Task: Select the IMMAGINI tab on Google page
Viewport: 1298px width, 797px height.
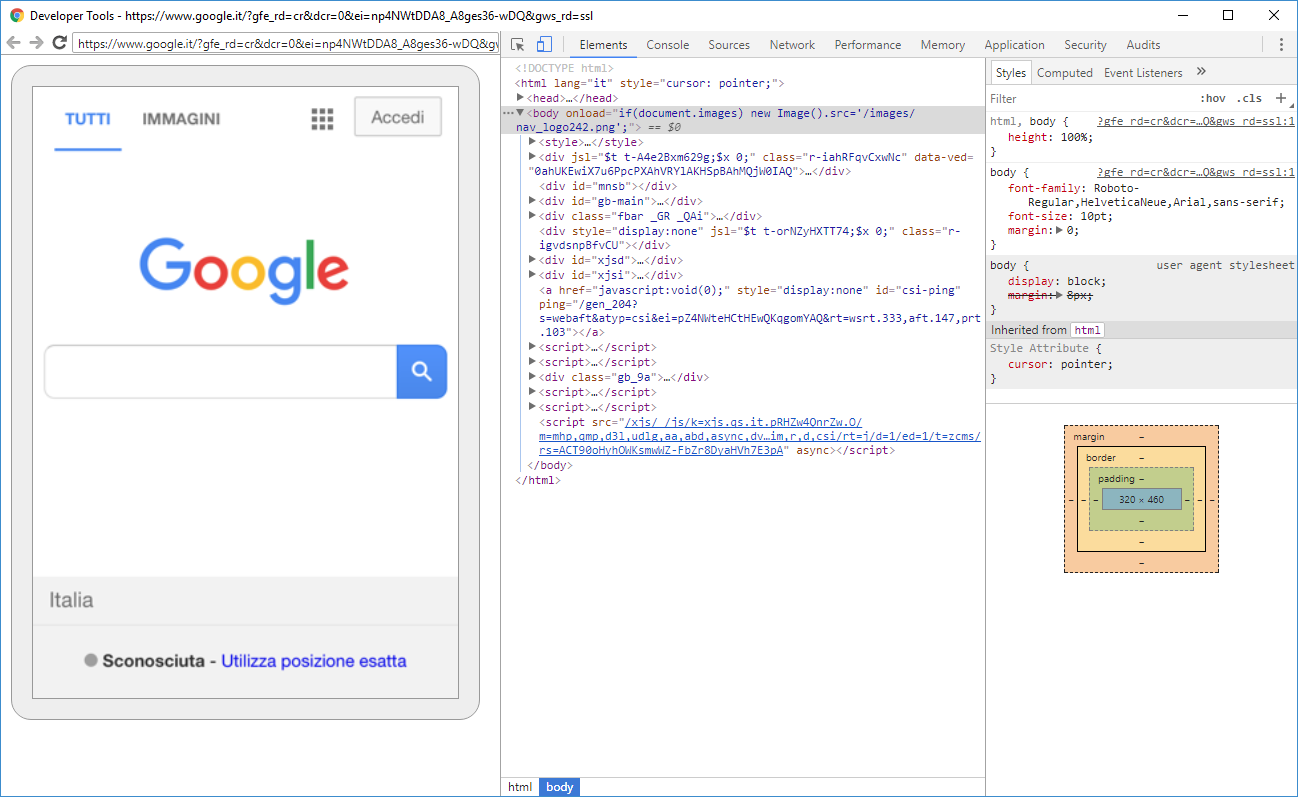Action: [181, 119]
